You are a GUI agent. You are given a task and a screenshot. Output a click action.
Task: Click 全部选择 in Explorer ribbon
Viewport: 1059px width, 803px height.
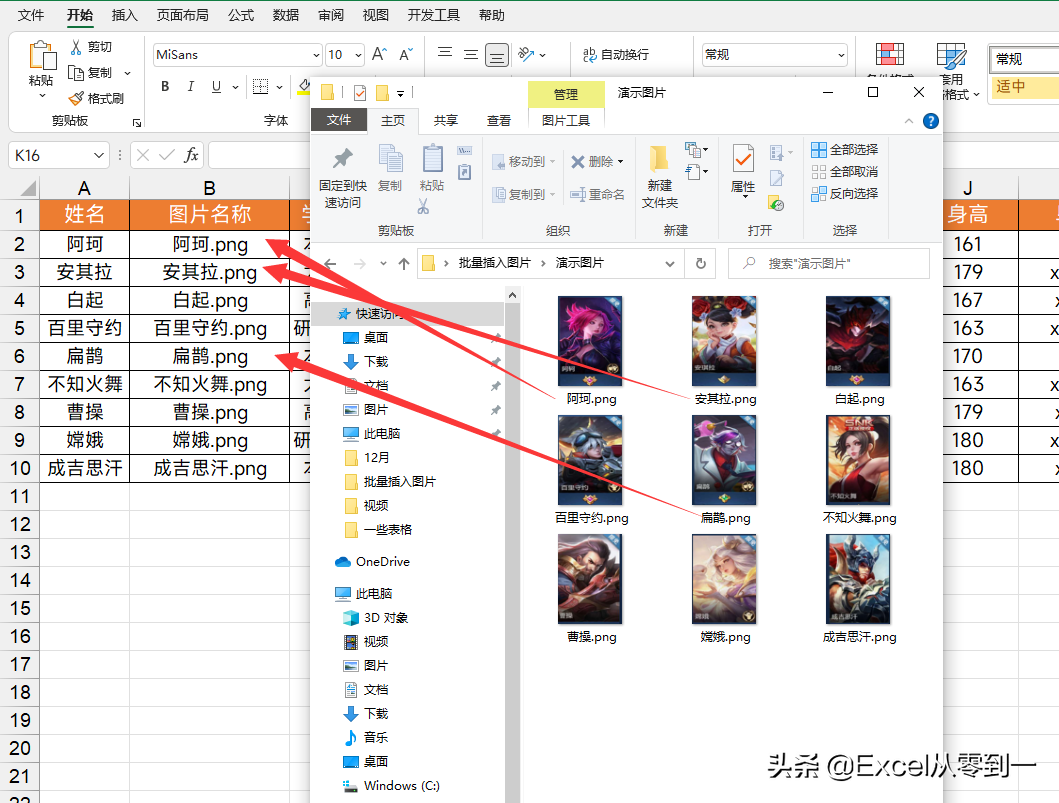coord(845,149)
